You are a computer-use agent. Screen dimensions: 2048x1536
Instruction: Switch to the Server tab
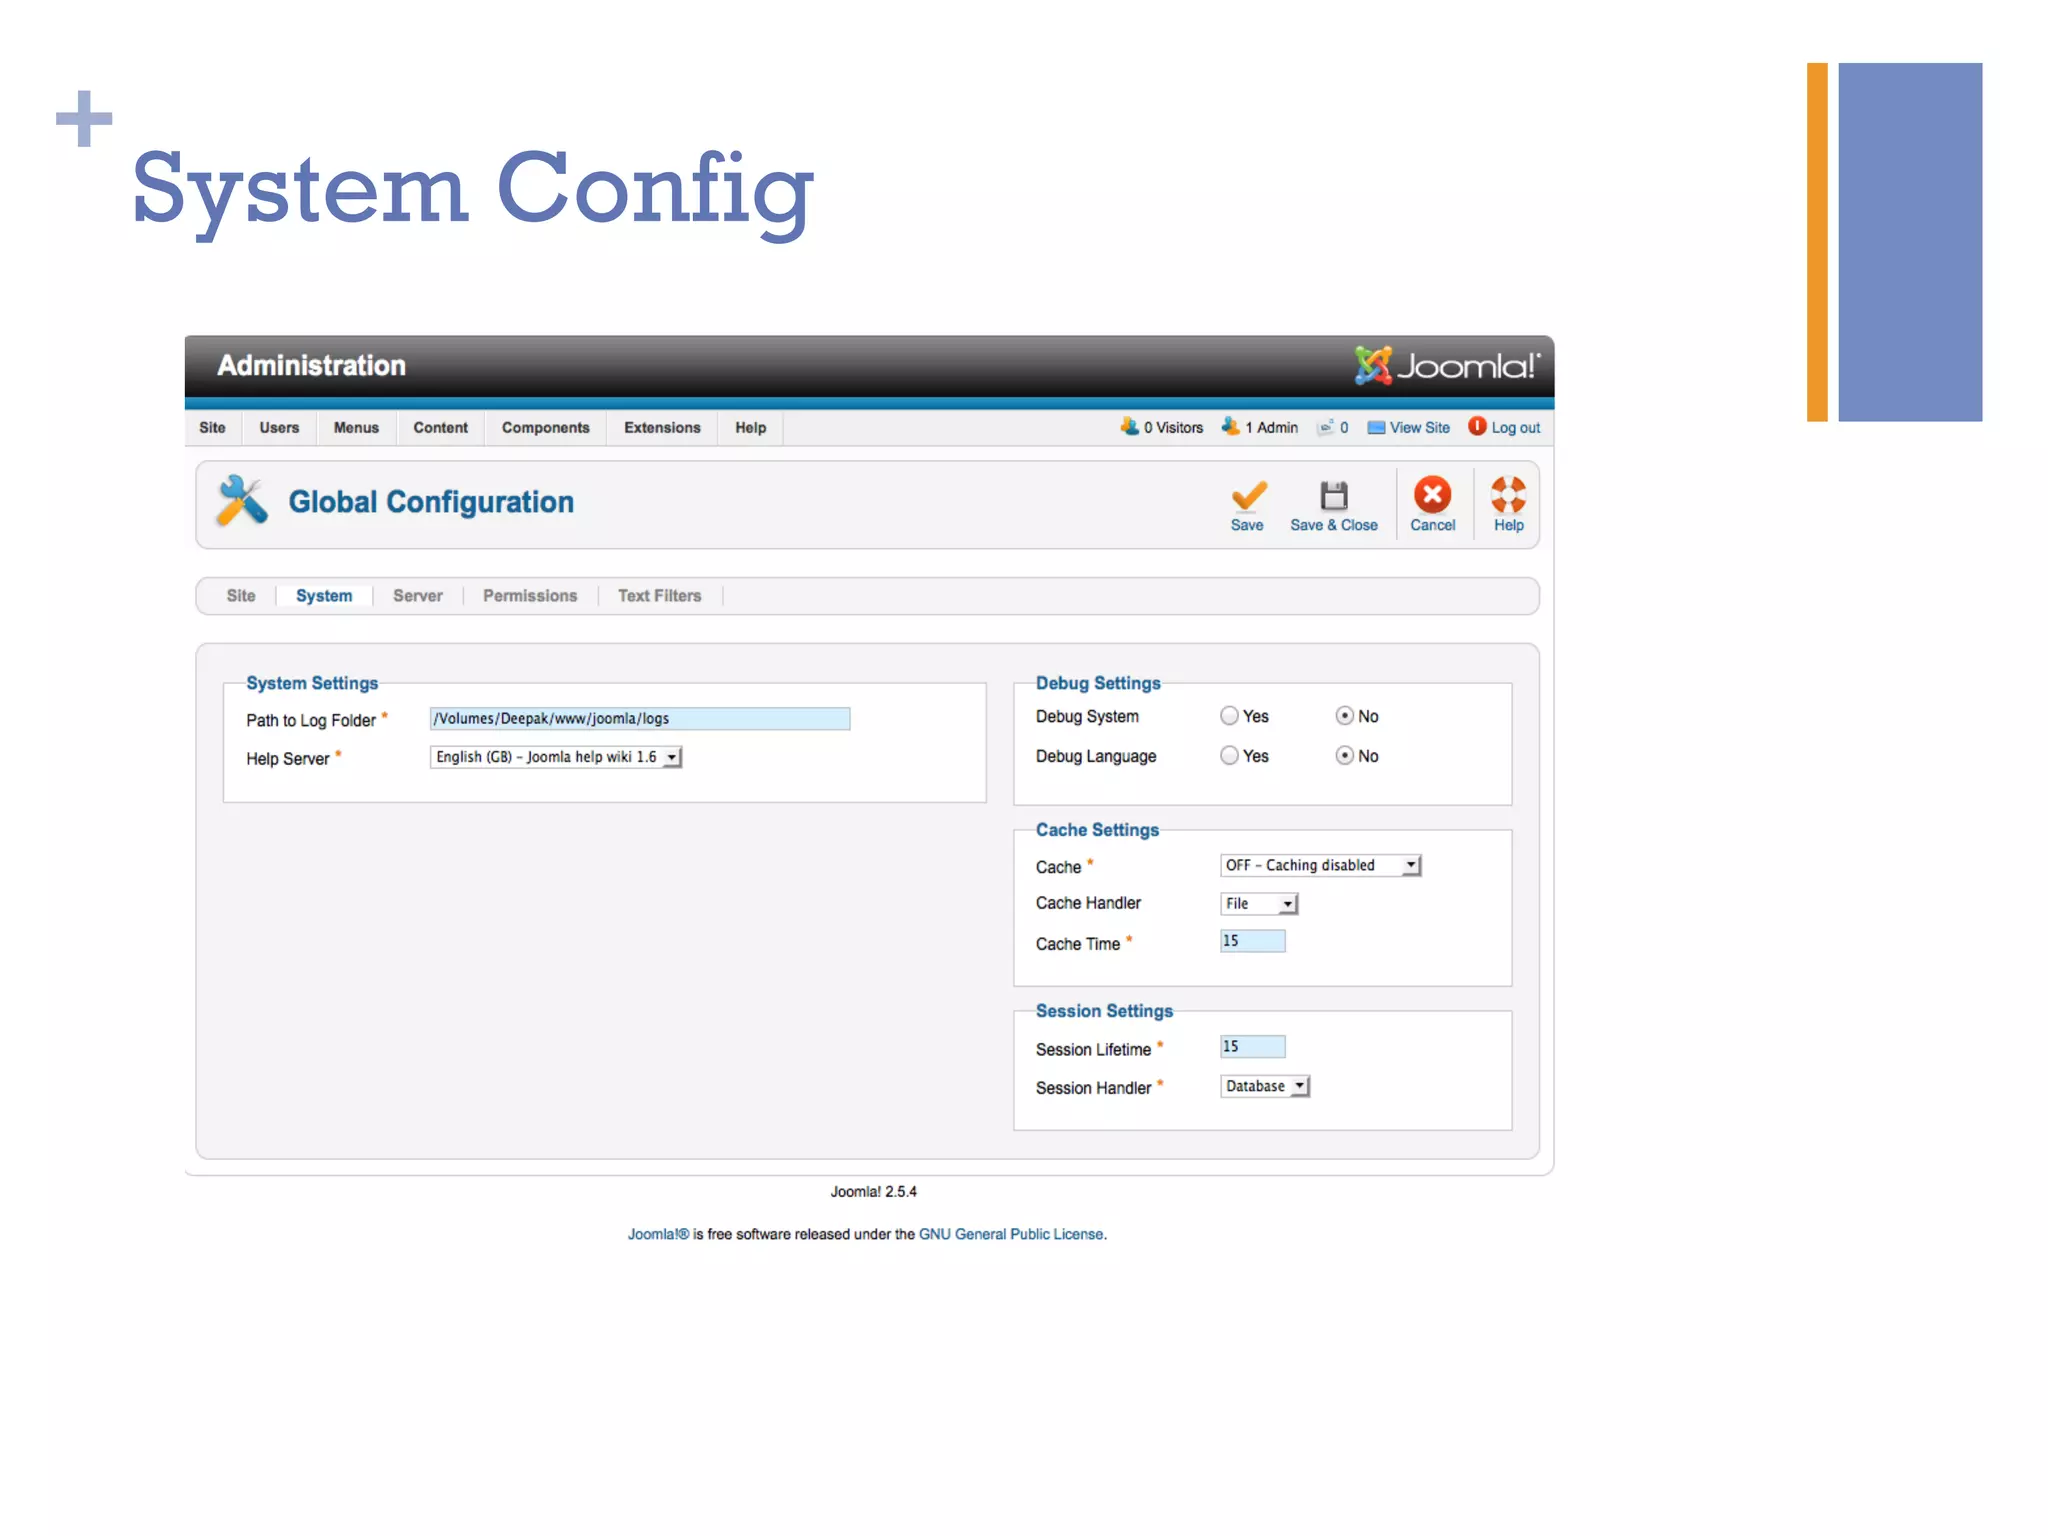tap(417, 596)
